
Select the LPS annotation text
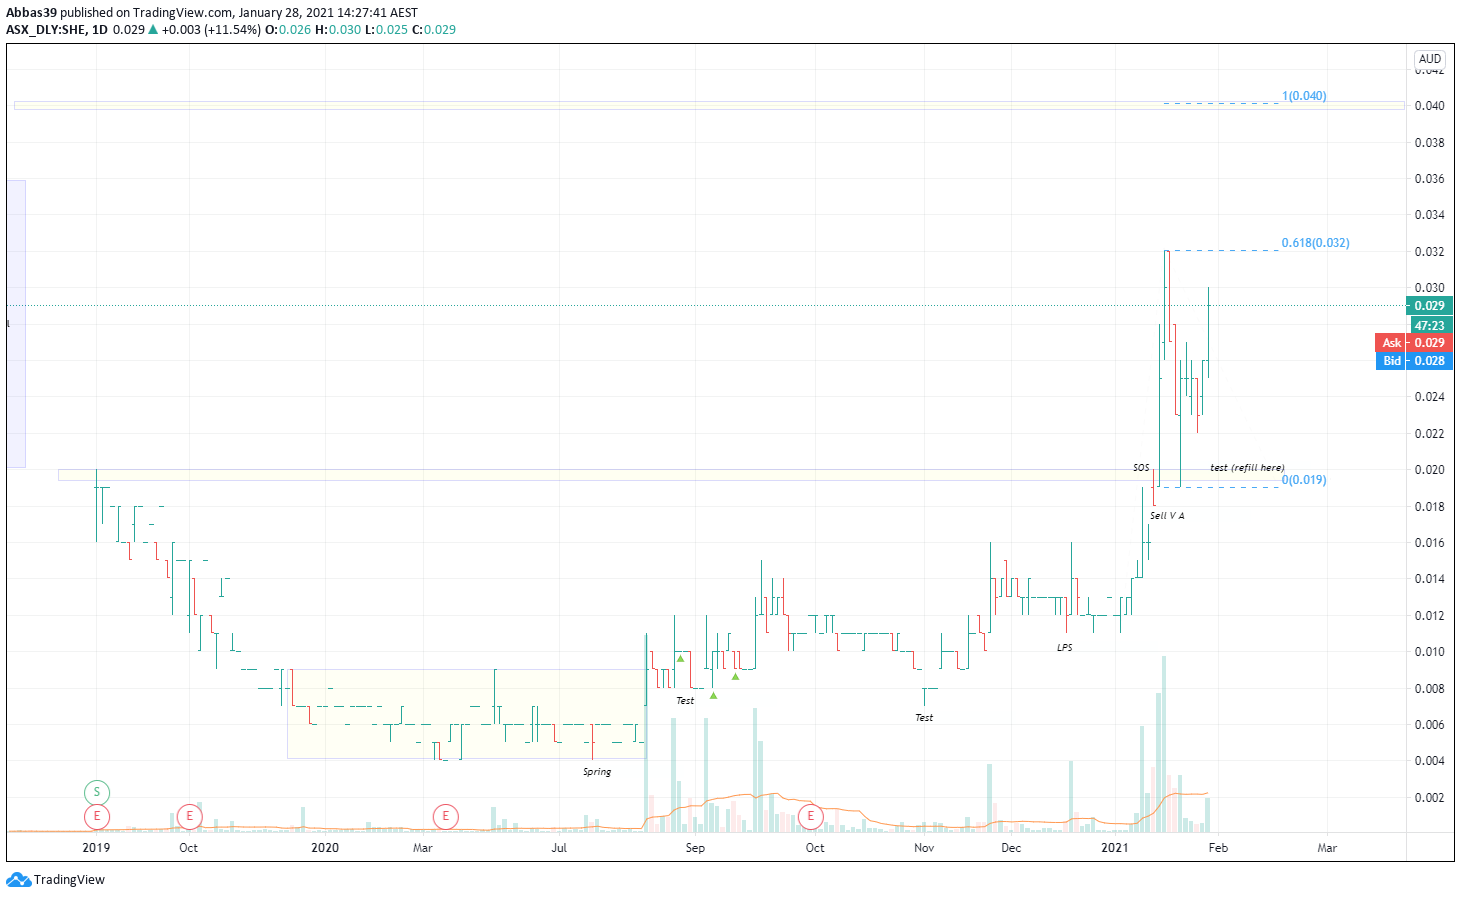pos(1065,648)
